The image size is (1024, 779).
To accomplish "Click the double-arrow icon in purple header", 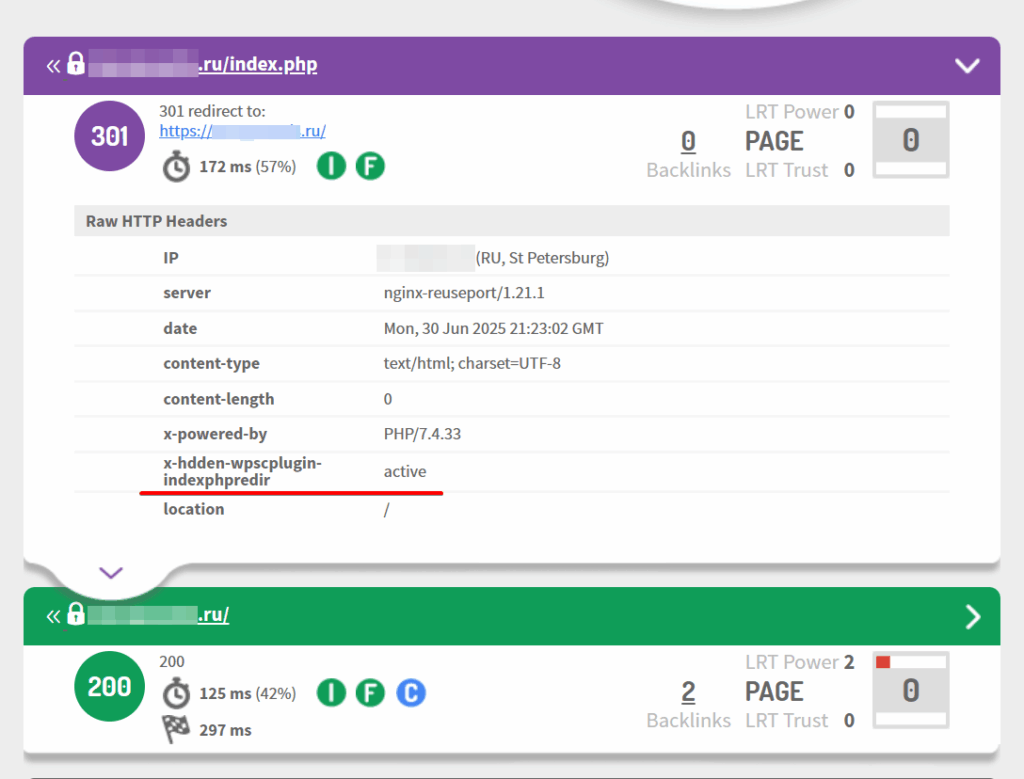I will click(54, 65).
